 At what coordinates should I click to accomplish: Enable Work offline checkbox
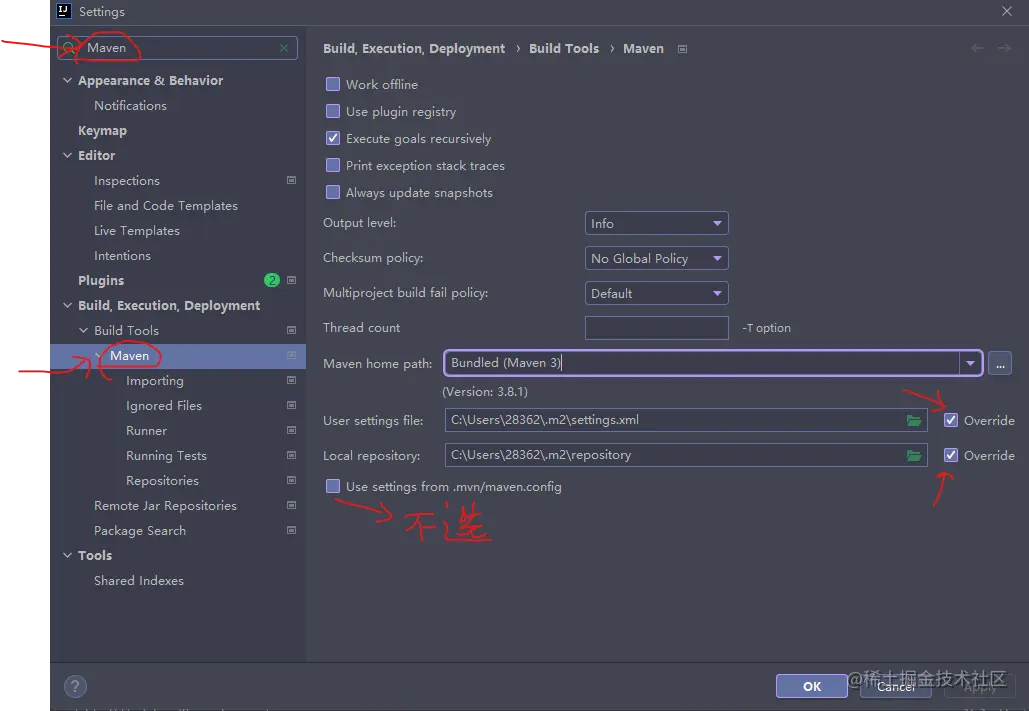coord(333,84)
